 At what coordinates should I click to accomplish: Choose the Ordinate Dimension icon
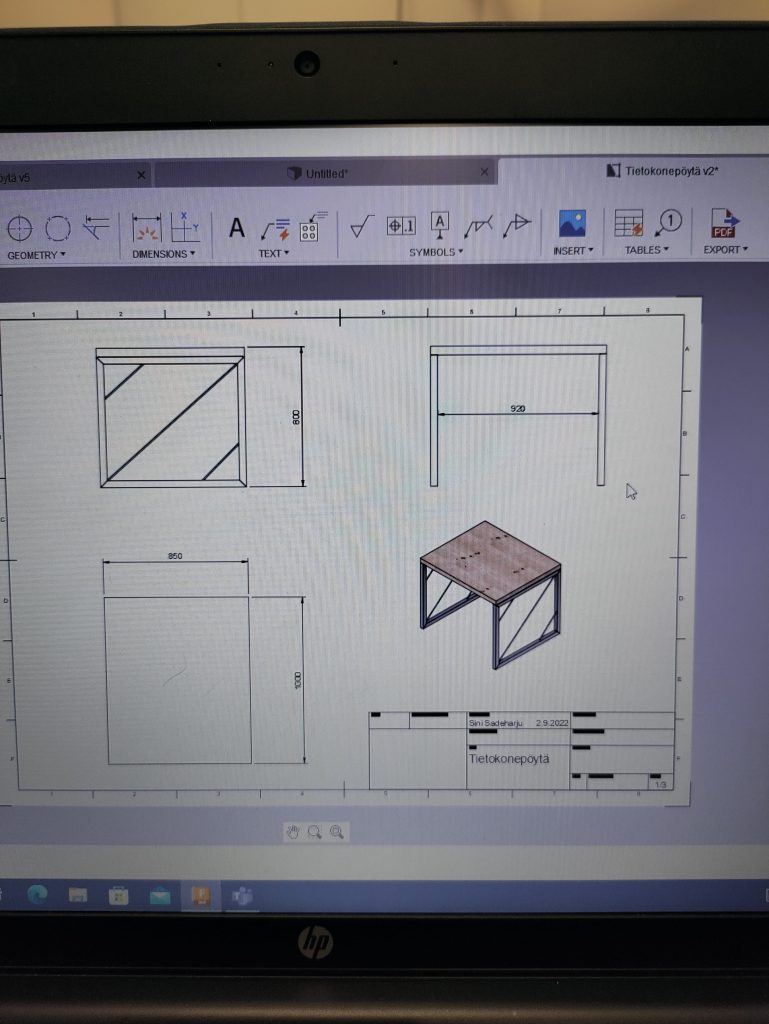[185, 227]
